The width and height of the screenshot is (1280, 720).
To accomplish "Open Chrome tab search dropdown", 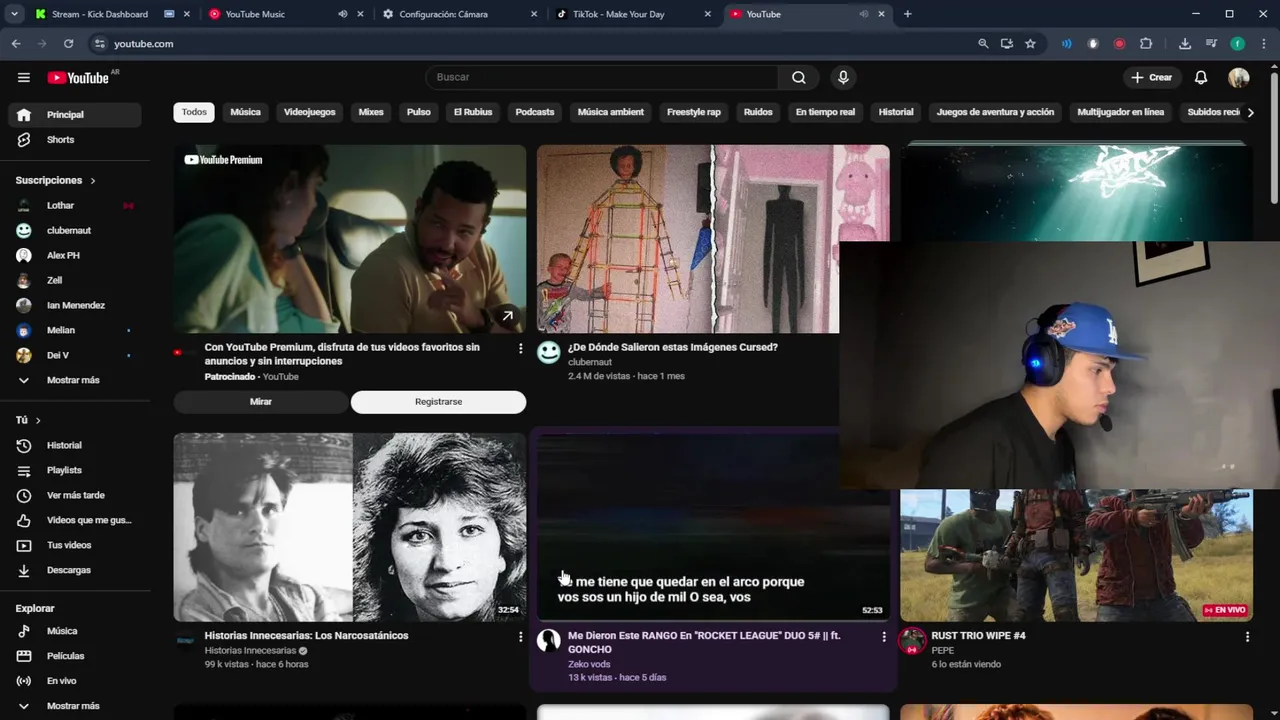I will pos(14,14).
